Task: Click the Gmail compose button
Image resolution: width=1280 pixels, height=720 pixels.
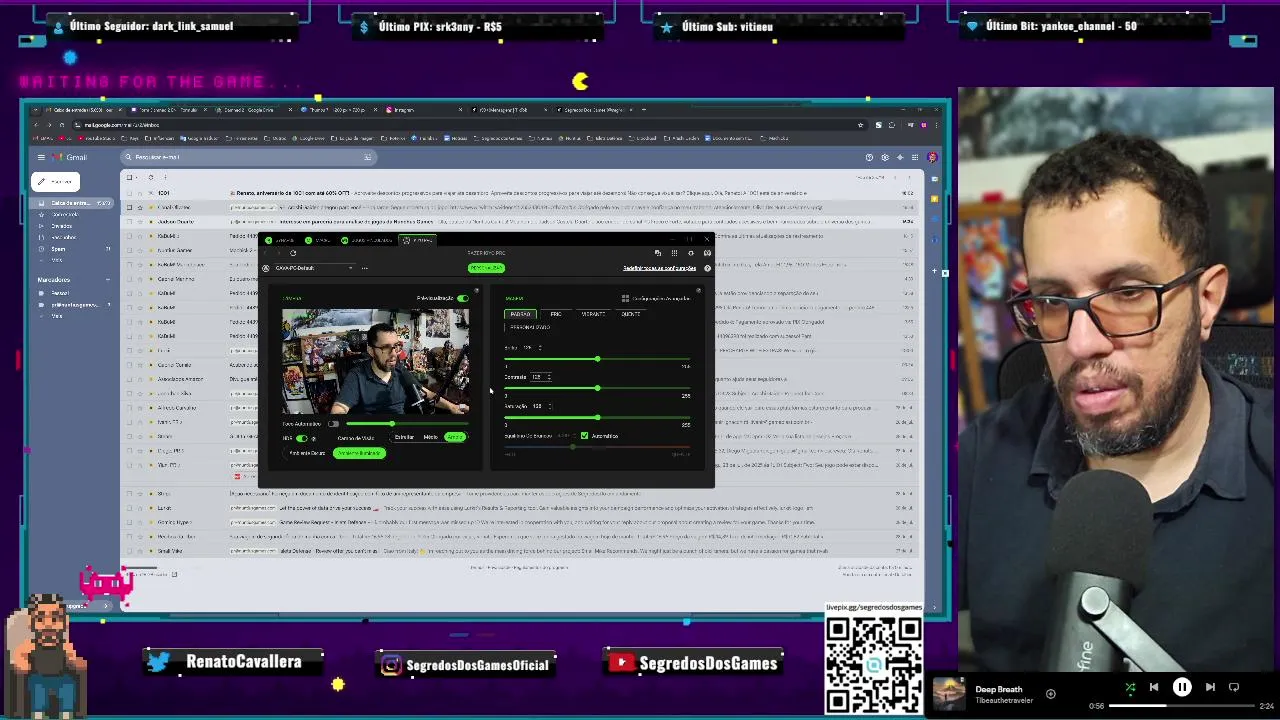Action: (57, 181)
